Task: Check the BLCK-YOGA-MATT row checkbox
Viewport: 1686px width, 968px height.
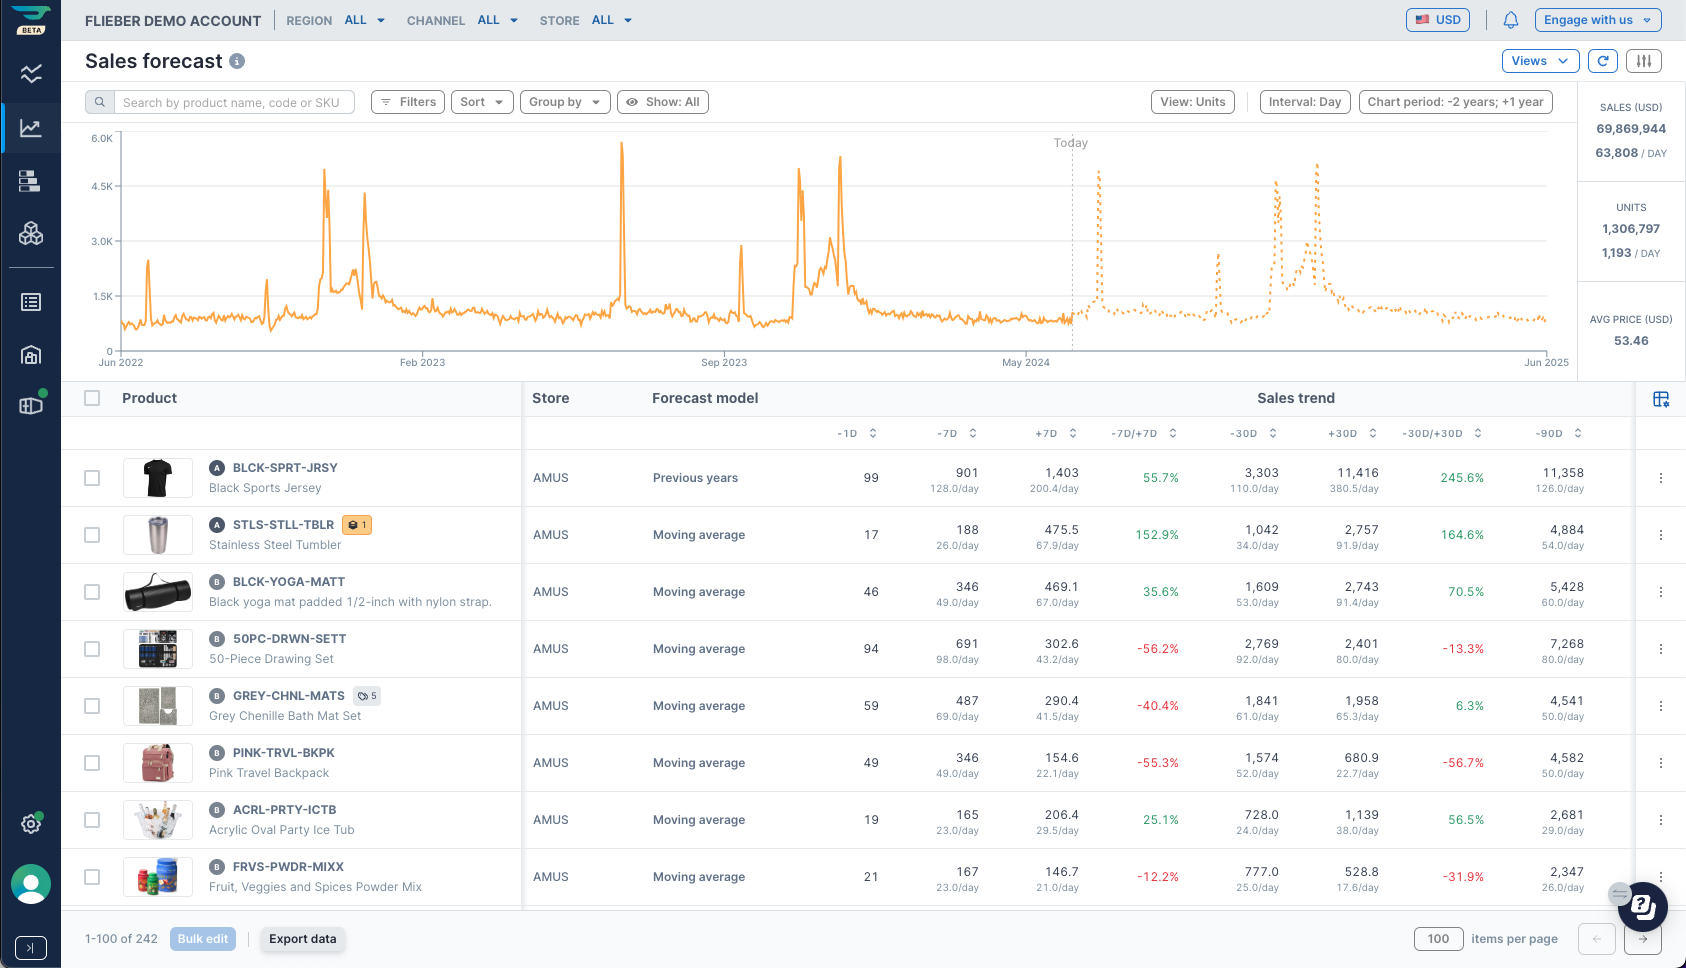Action: click(91, 591)
